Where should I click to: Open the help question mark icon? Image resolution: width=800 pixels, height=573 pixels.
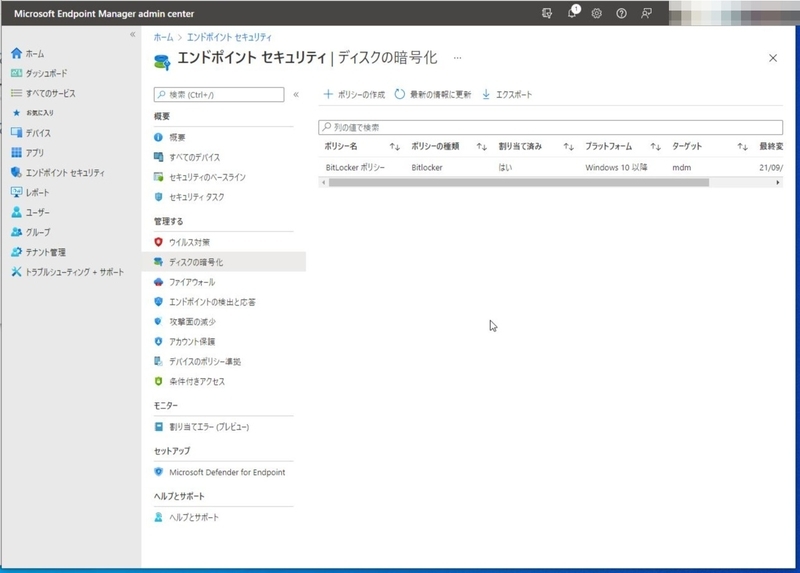tap(621, 13)
